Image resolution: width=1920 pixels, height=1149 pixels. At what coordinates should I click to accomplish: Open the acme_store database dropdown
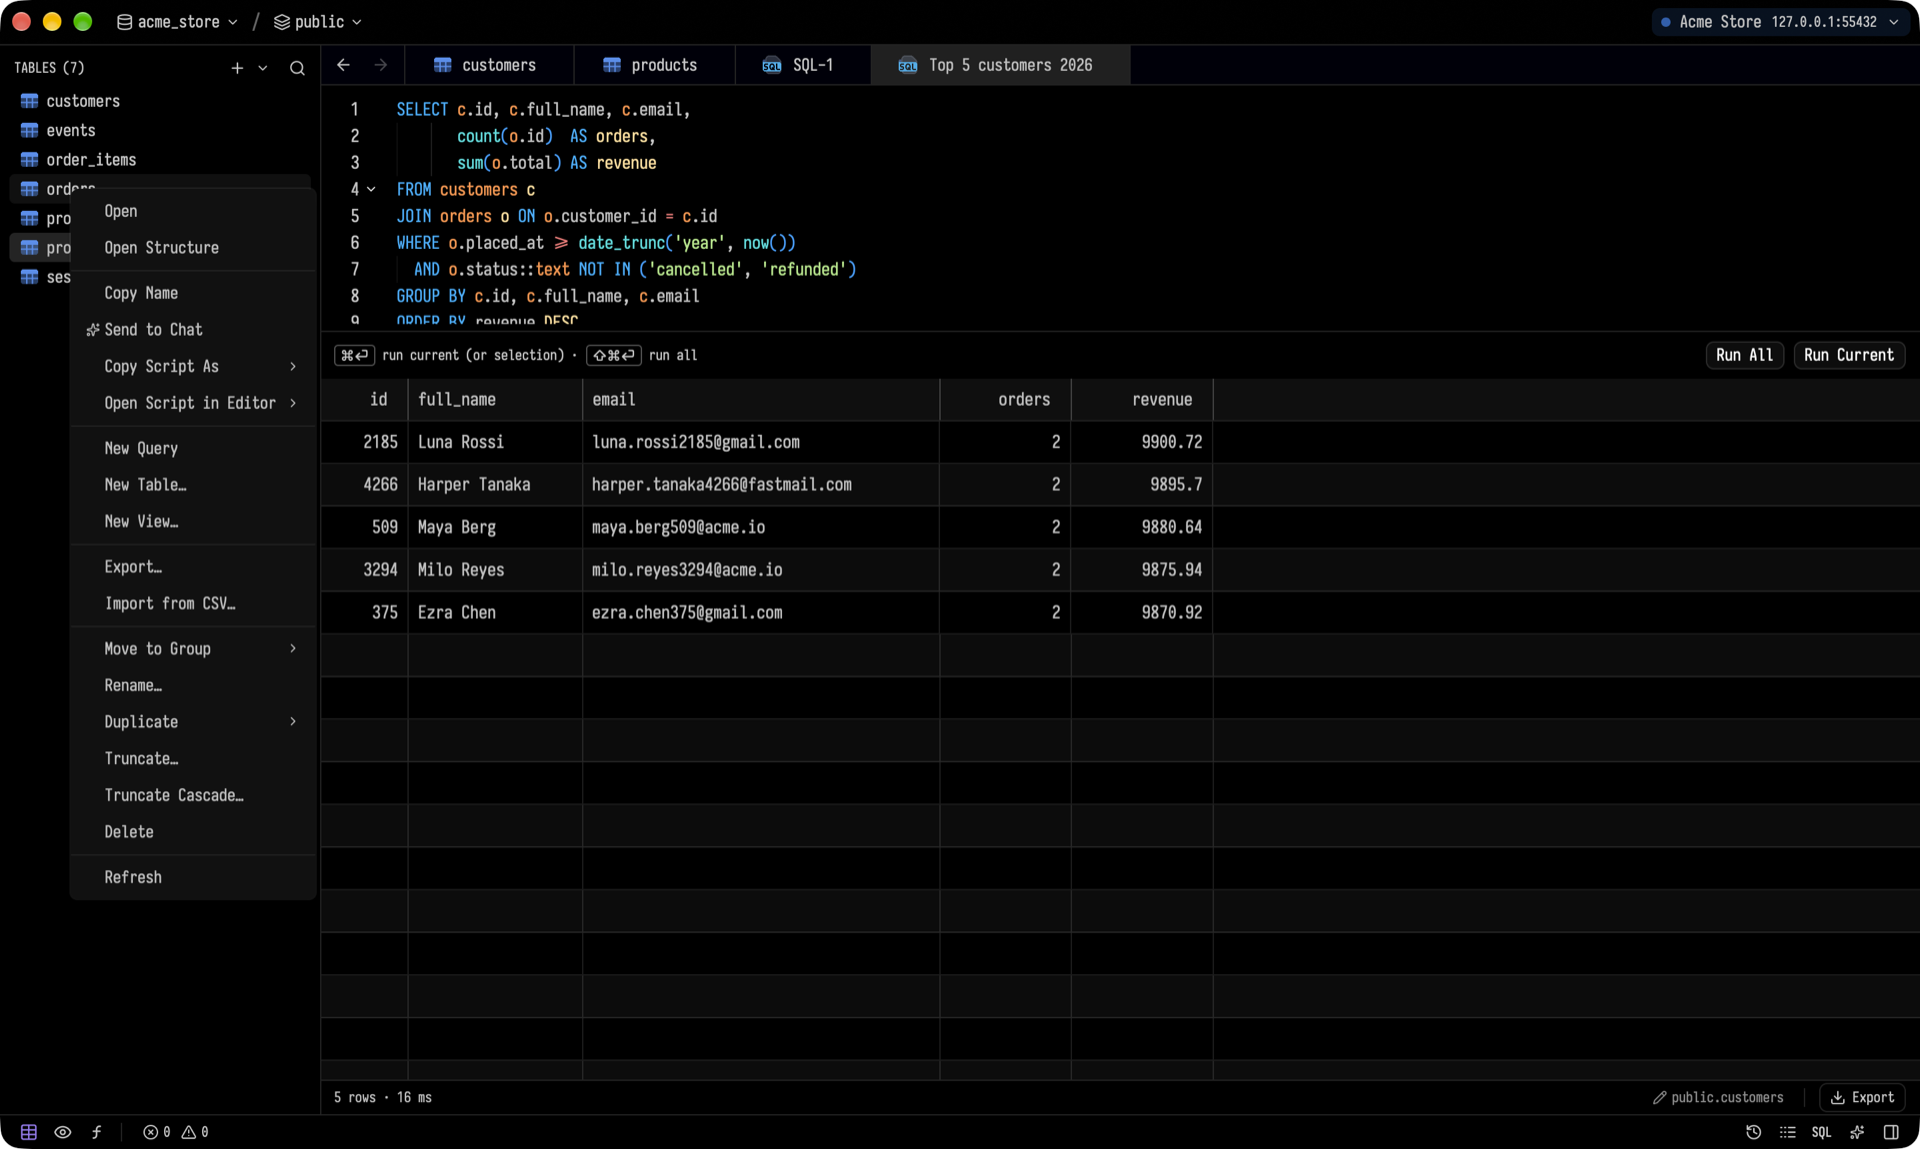[x=177, y=22]
